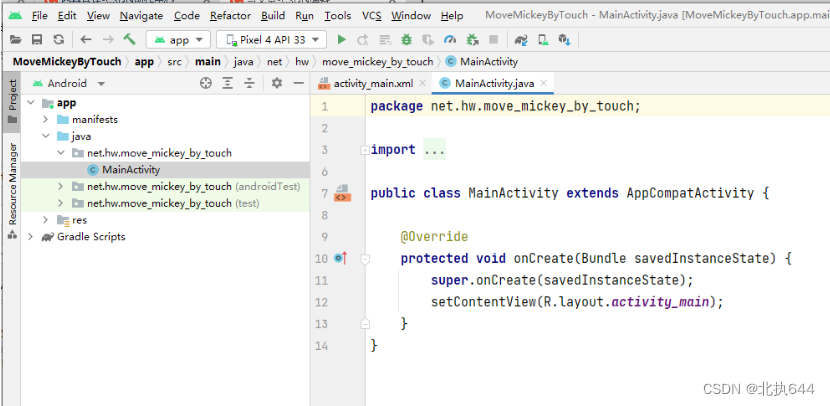Click the collapsed import ... region
This screenshot has width=830, height=406.
435,150
